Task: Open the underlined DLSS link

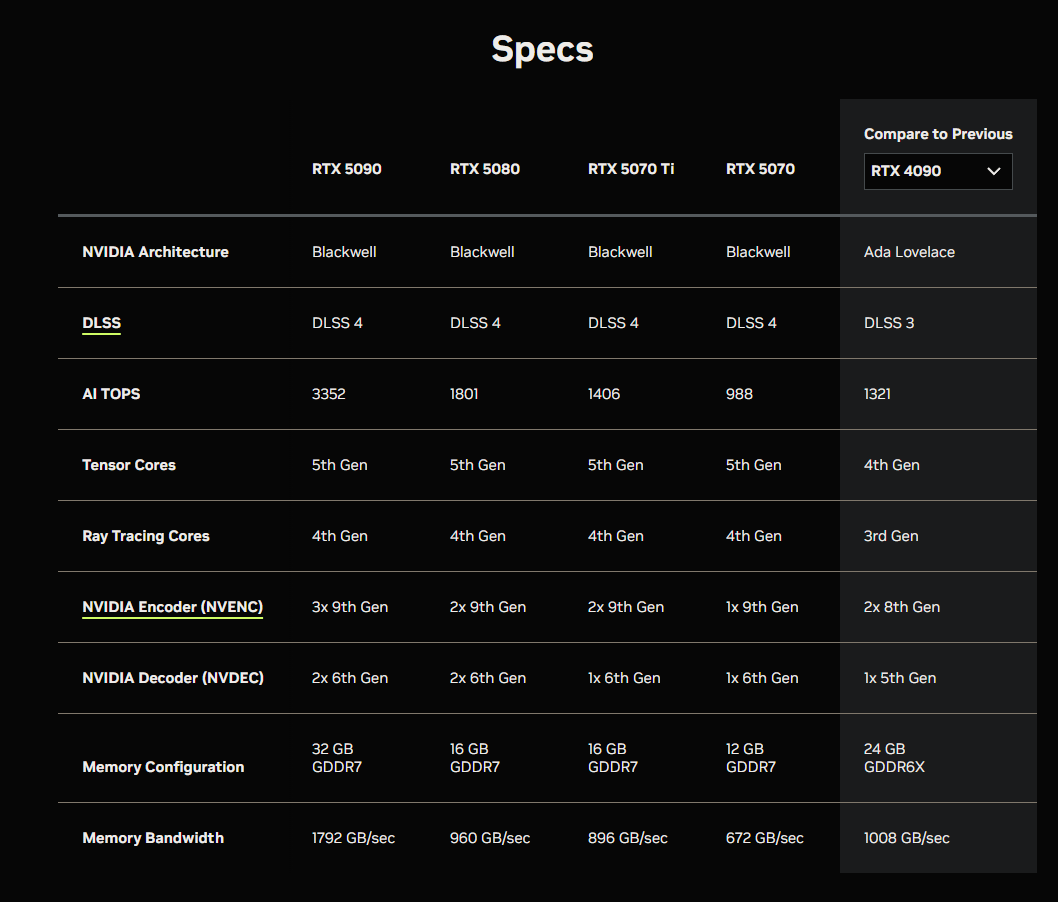Action: coord(101,323)
